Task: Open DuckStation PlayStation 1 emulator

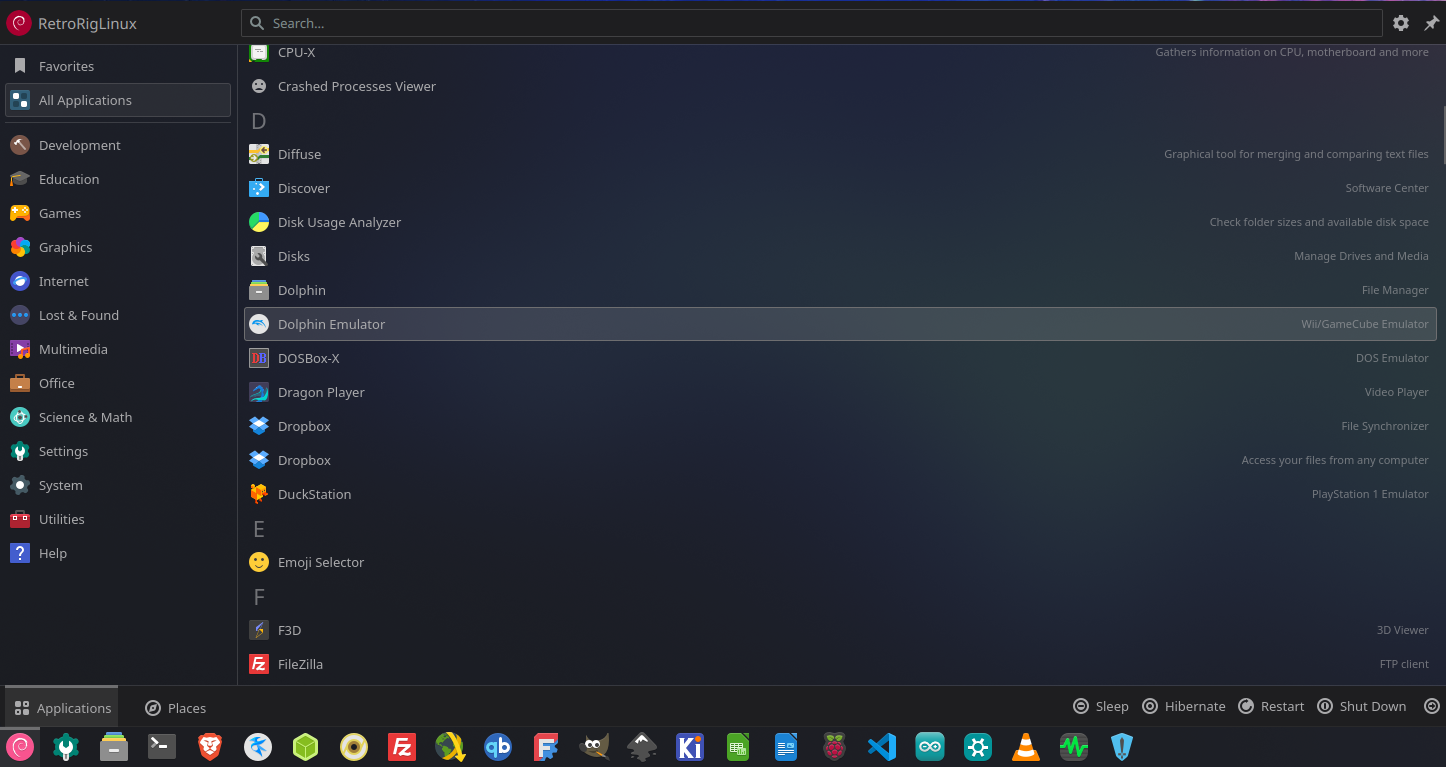Action: [x=314, y=494]
